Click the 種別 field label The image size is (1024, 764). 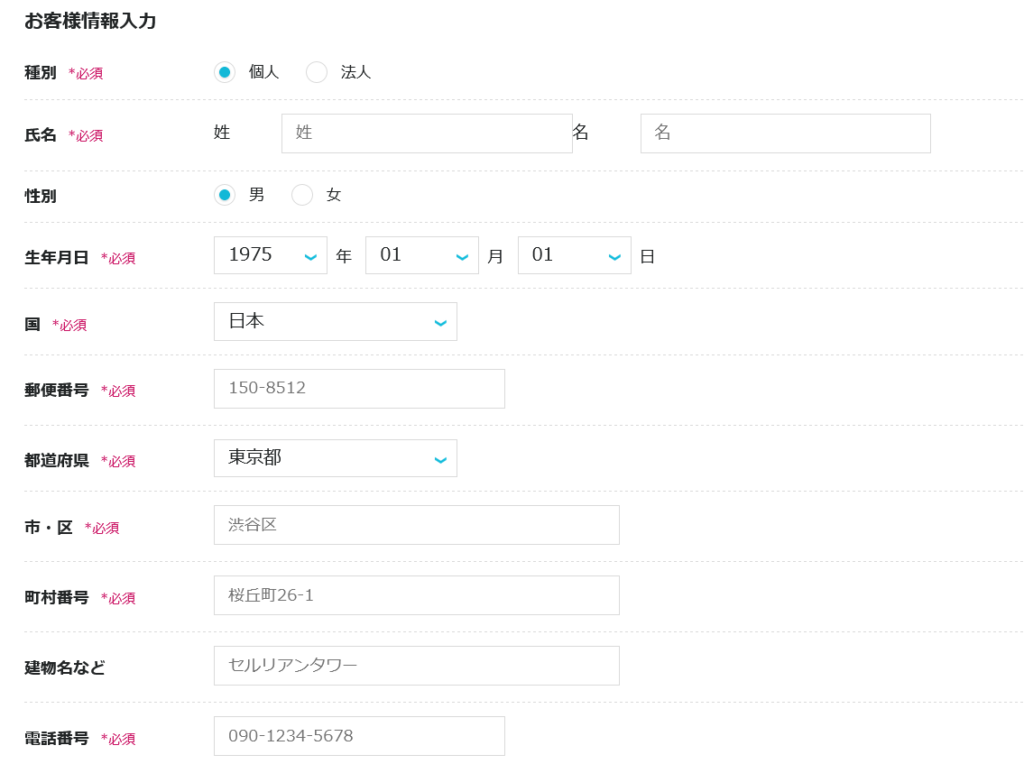click(x=40, y=72)
